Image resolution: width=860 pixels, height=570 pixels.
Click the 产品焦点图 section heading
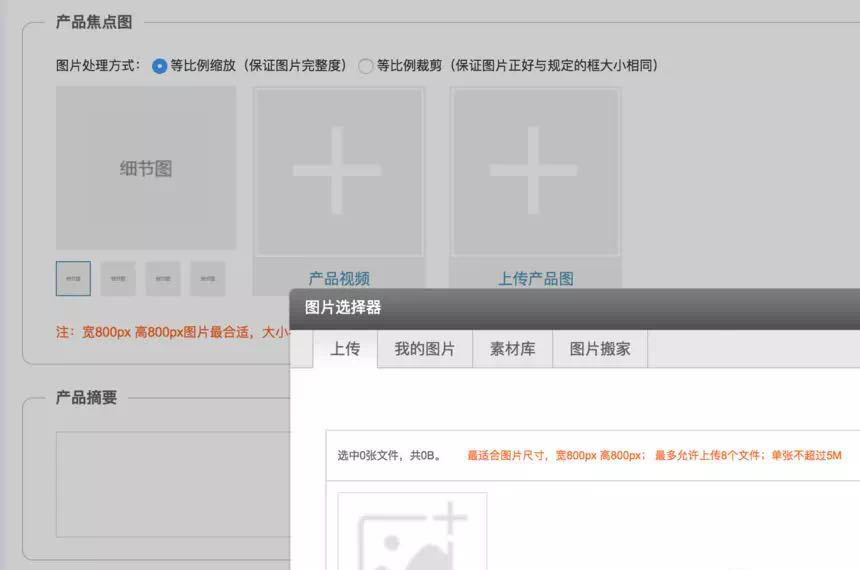(x=93, y=22)
